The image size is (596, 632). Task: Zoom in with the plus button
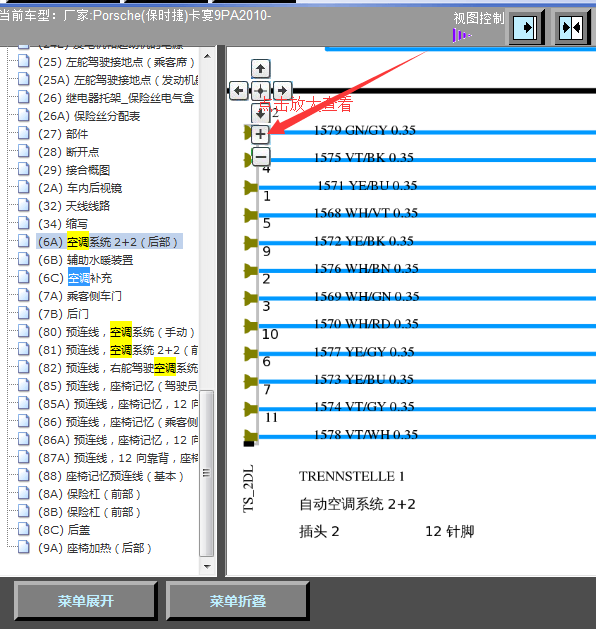(x=260, y=134)
